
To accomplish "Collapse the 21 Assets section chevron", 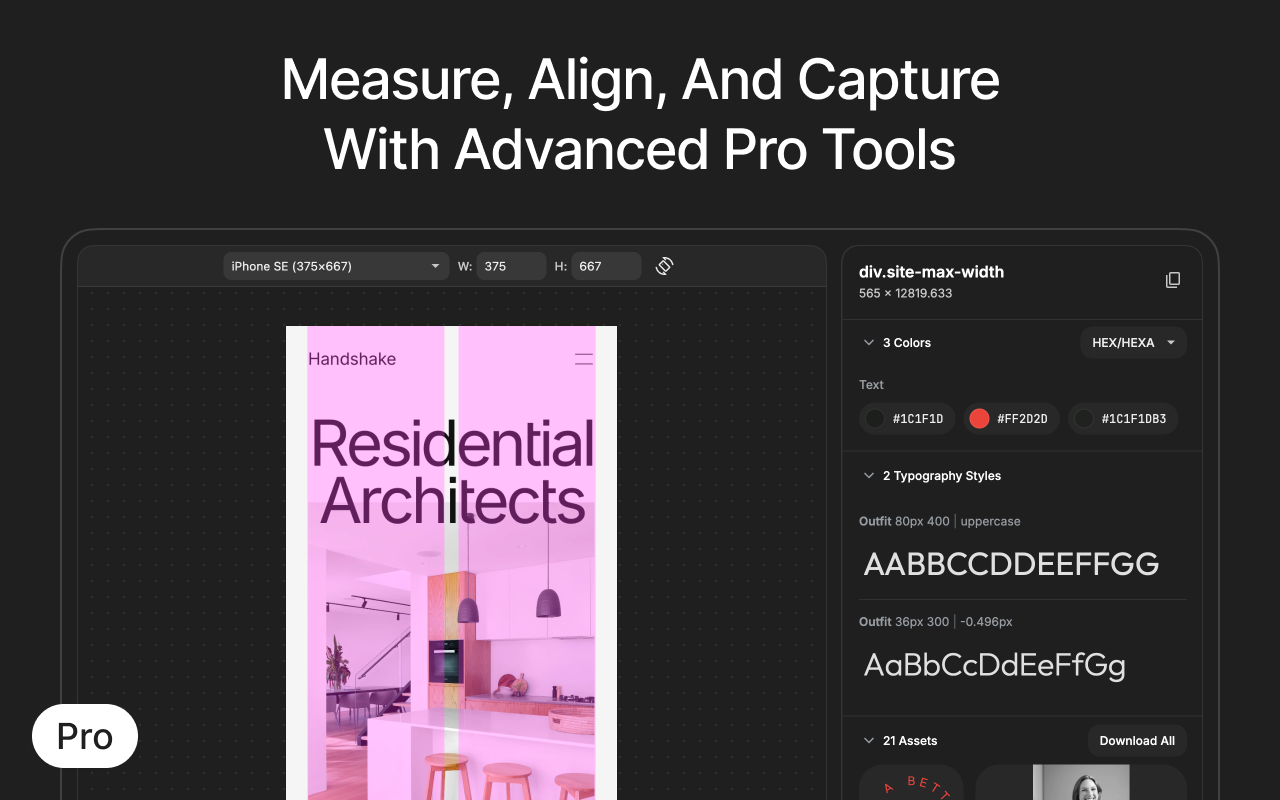I will click(868, 741).
